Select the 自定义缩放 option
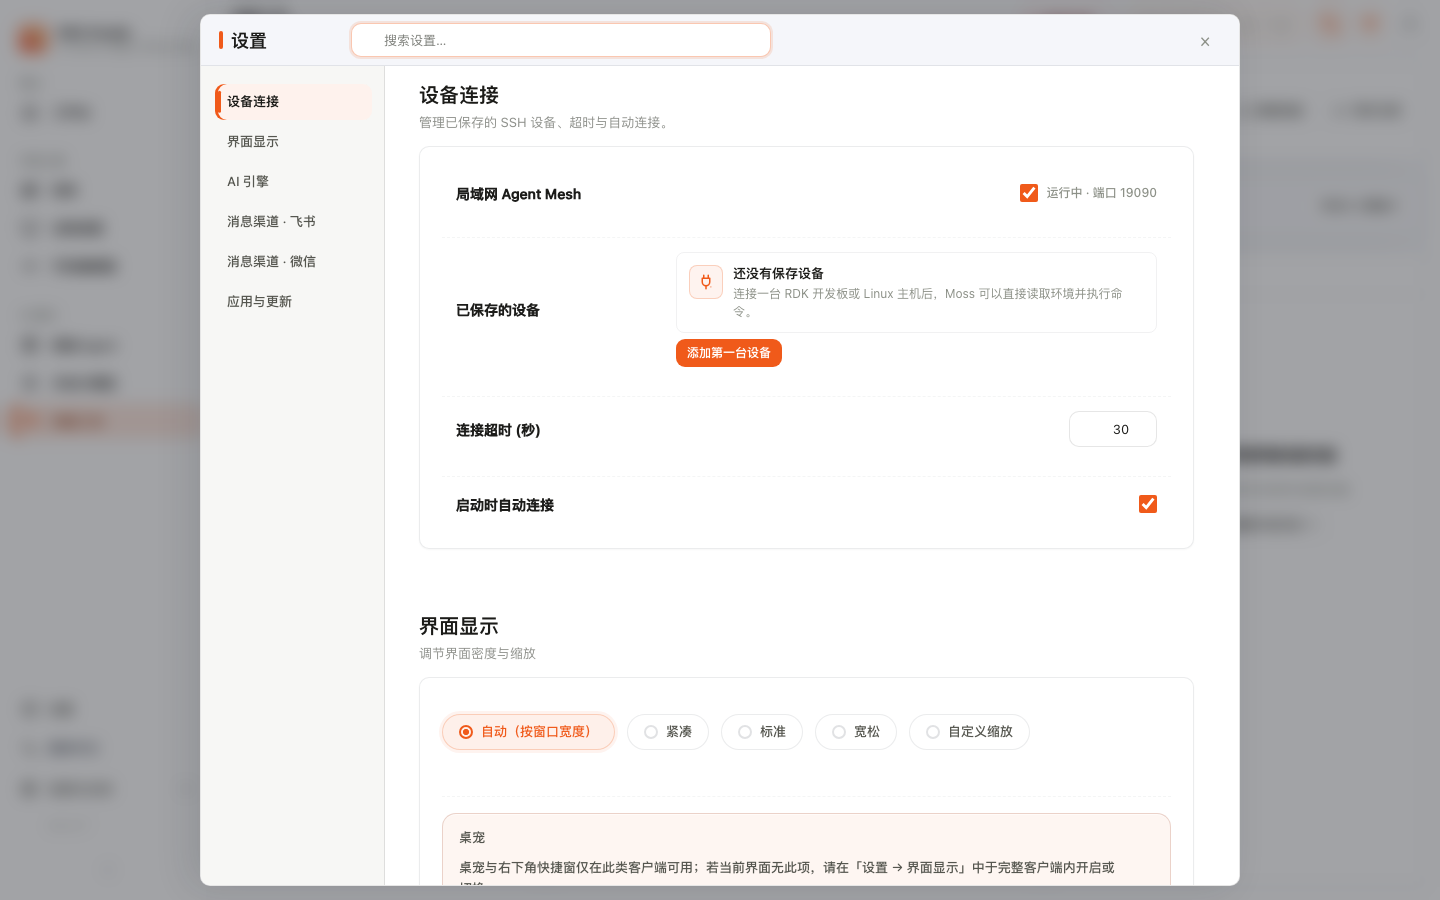This screenshot has width=1440, height=900. (x=969, y=732)
